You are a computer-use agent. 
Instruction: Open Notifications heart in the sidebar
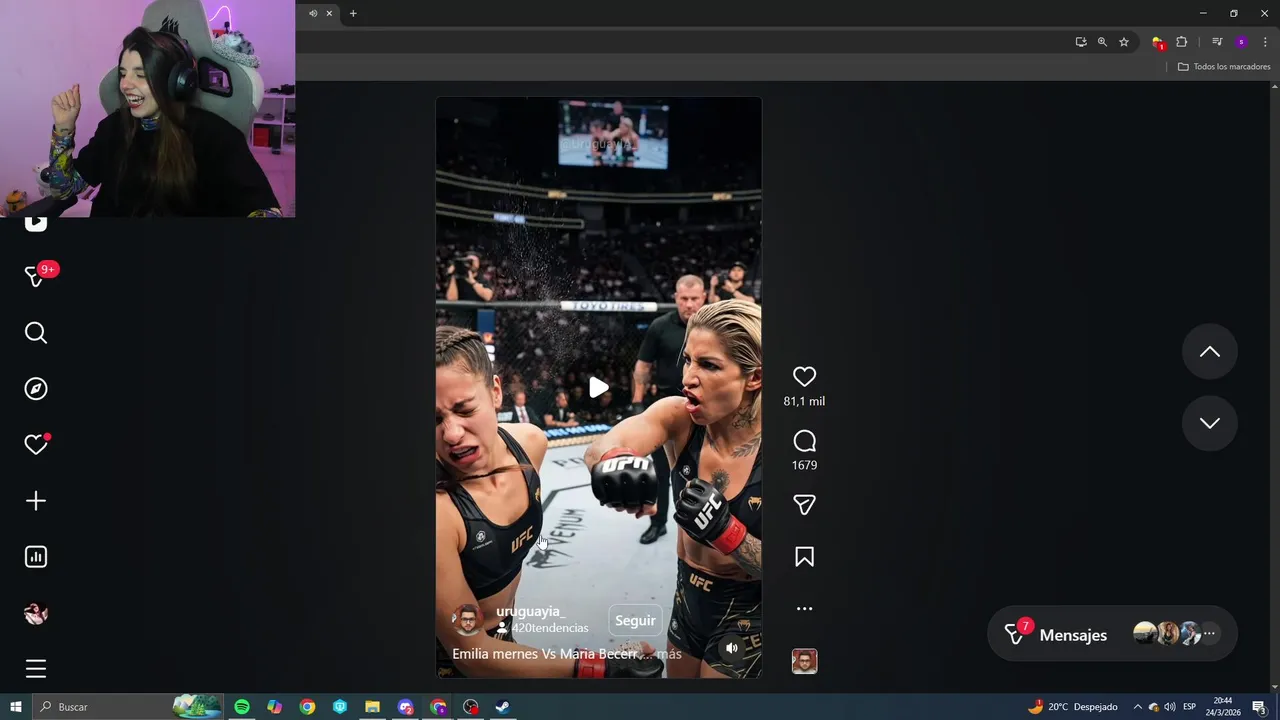pos(36,445)
